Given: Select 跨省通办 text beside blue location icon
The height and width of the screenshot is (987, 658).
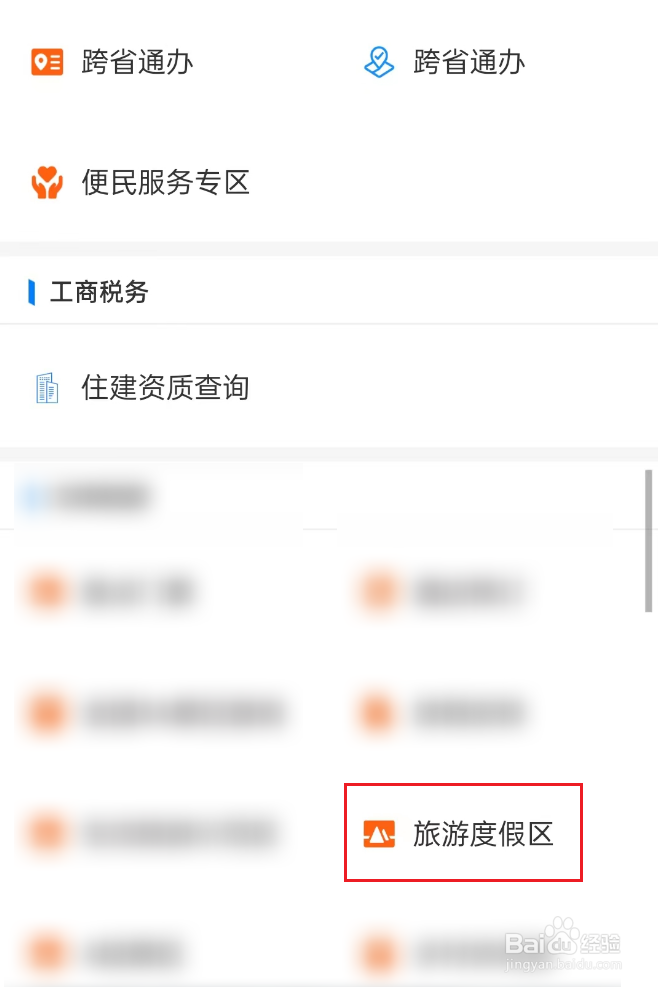Looking at the screenshot, I should coord(469,62).
